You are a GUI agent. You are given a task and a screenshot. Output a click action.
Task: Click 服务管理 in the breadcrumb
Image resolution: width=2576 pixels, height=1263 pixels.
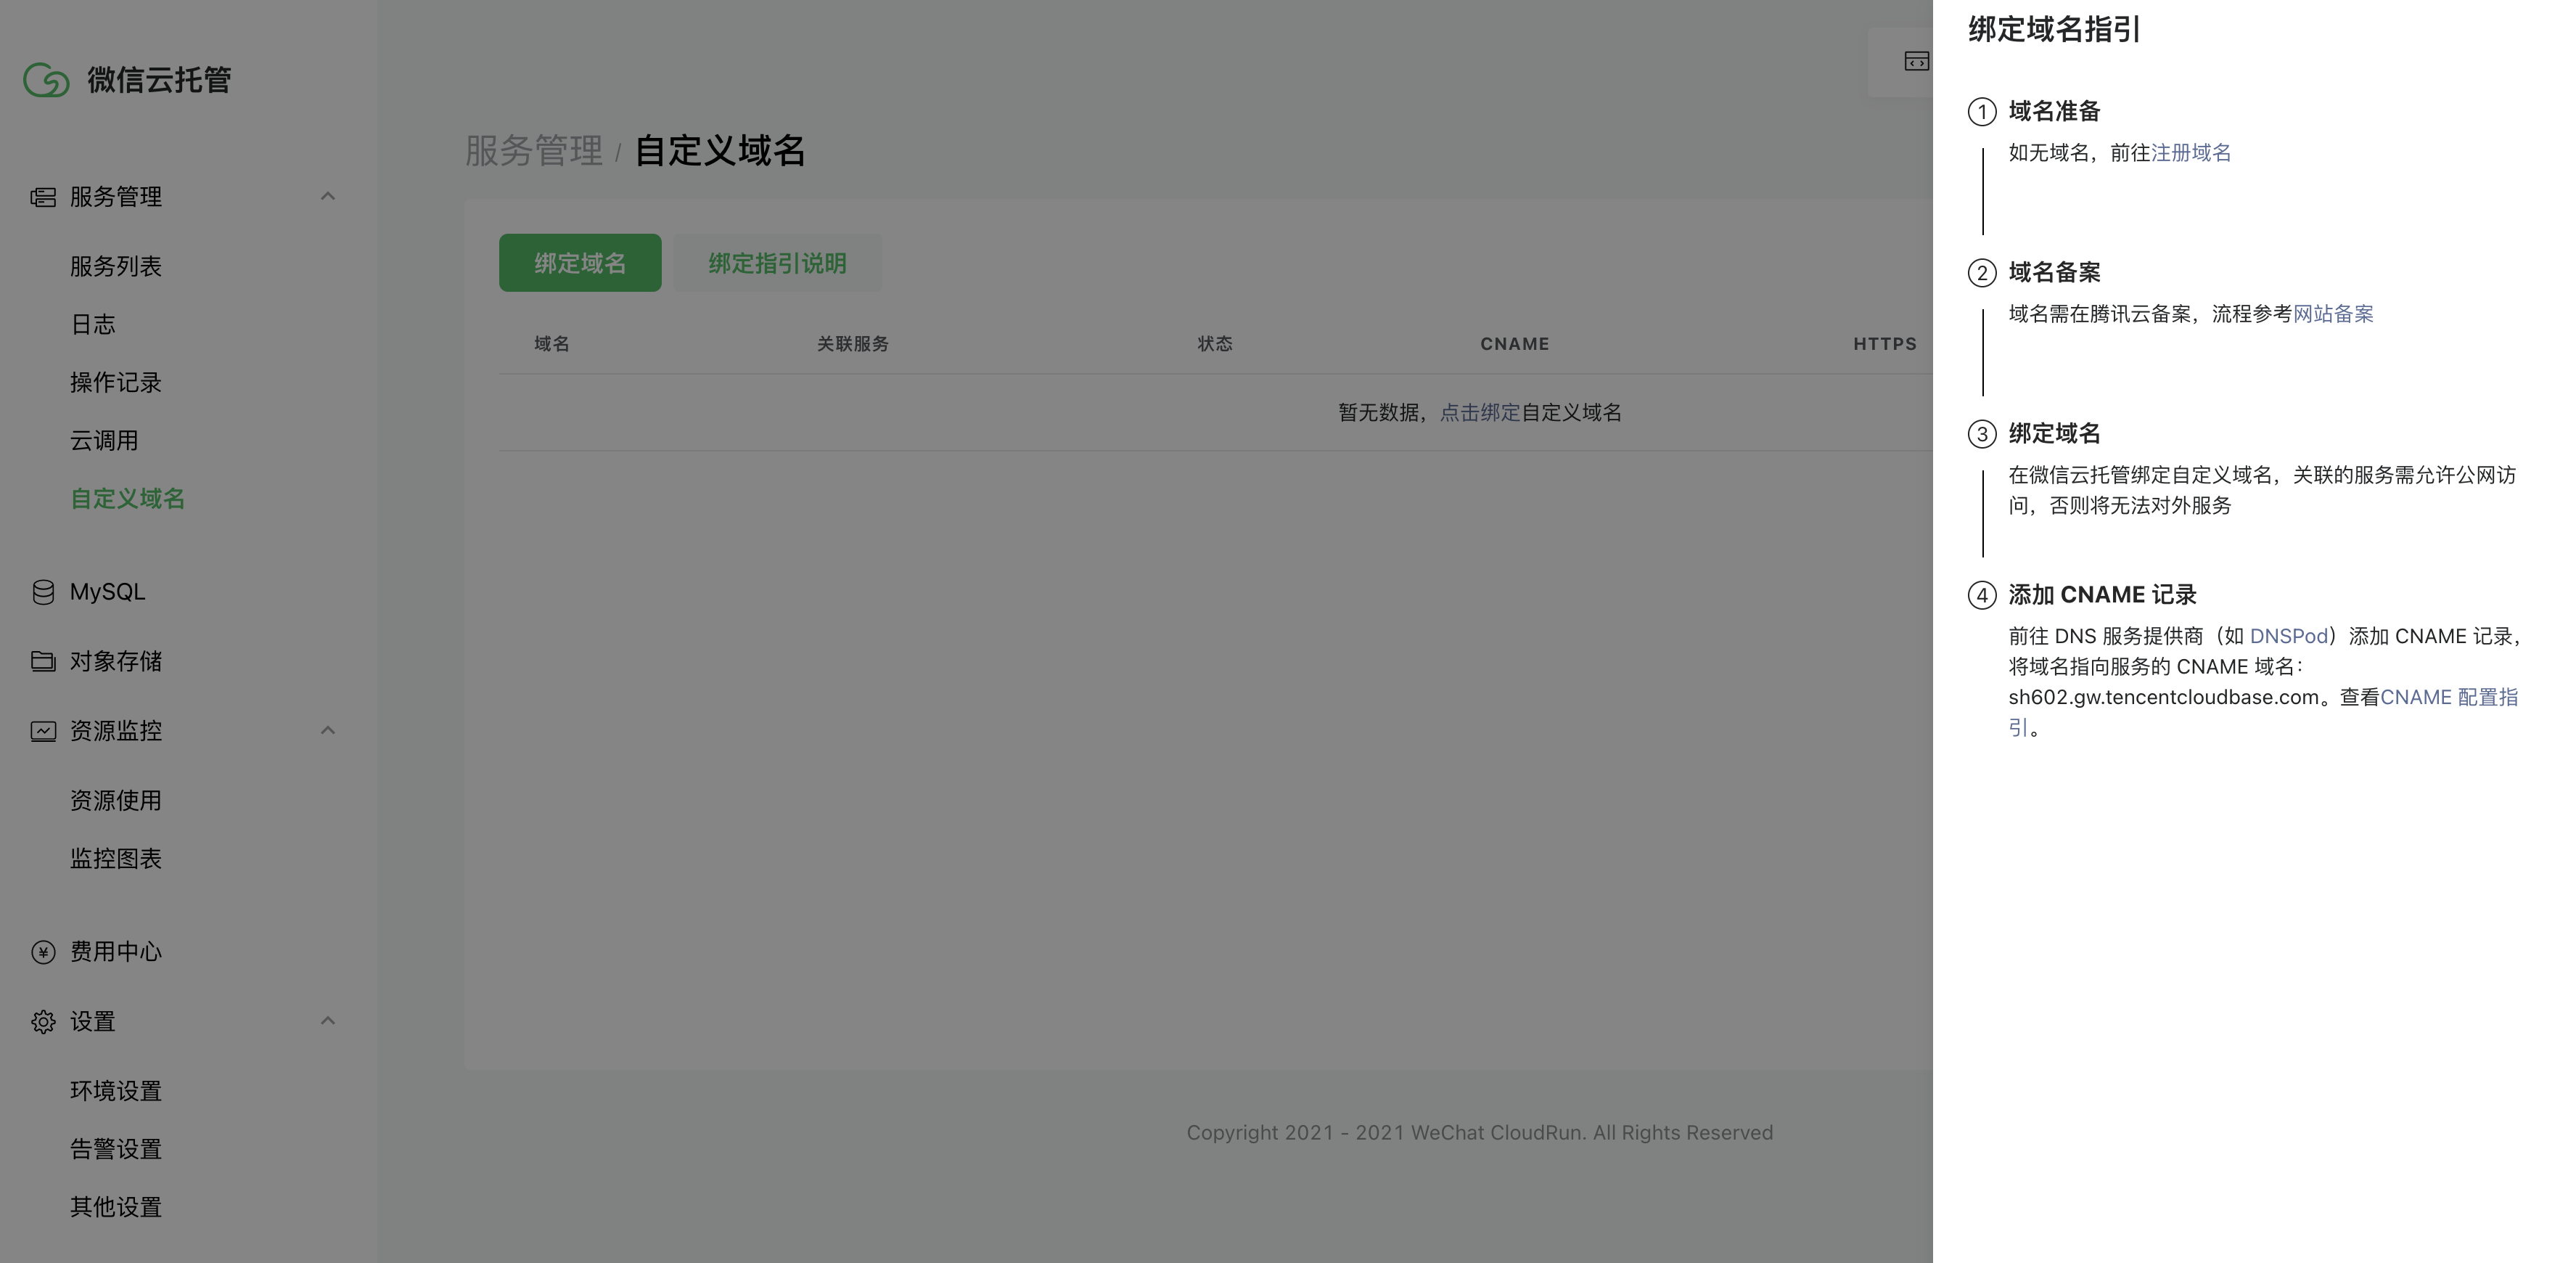(534, 151)
